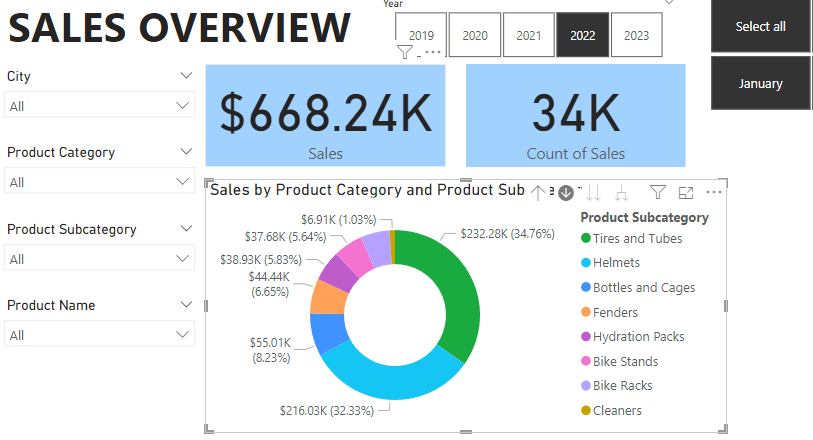Toggle the drill down mode icon
This screenshot has height=440, width=813.
(566, 193)
